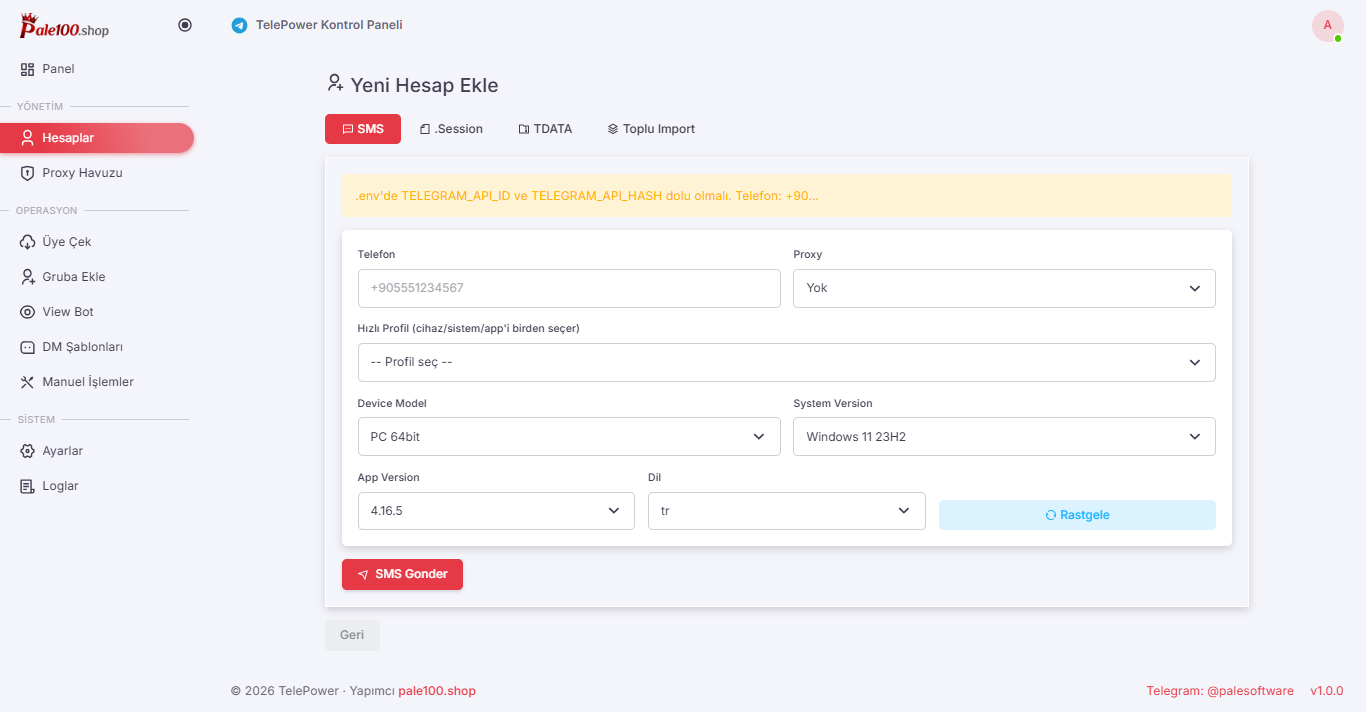Open the Hızlı Profil dropdown
This screenshot has width=1366, height=712.
787,362
